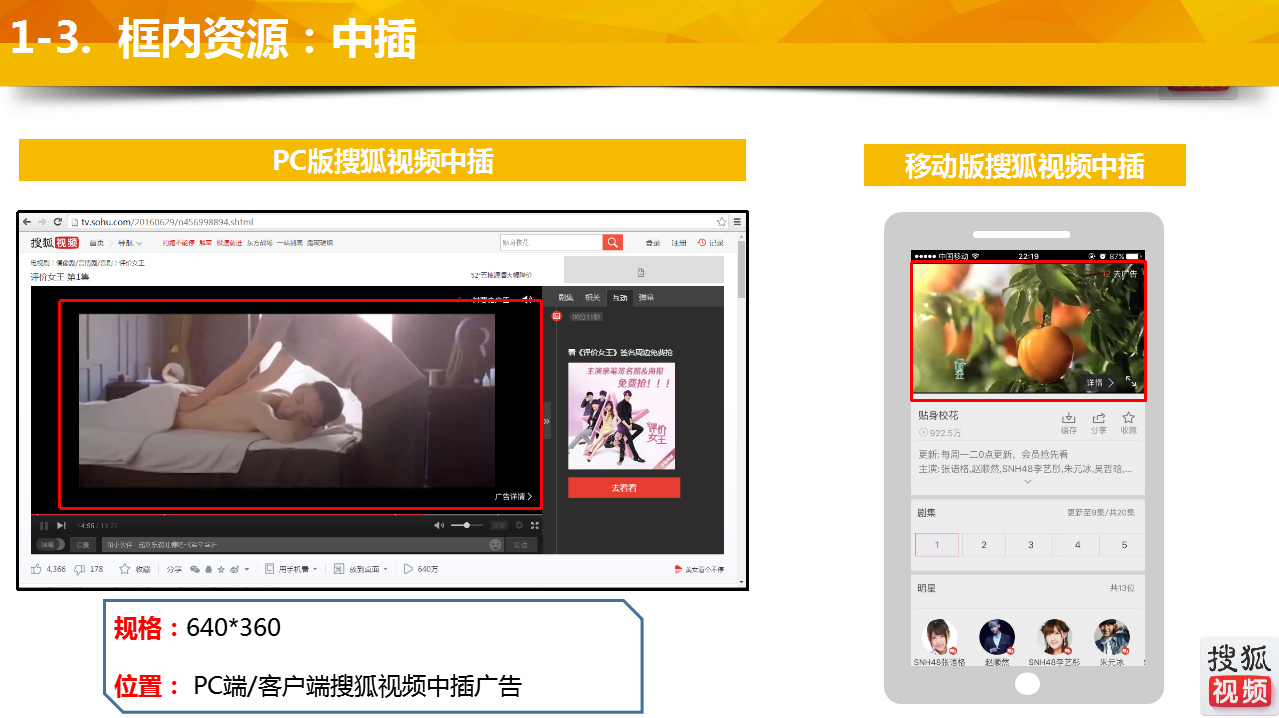This screenshot has height=718, width=1279.
Task: Toggle the 弹幕 switch below the player
Action: point(50,545)
